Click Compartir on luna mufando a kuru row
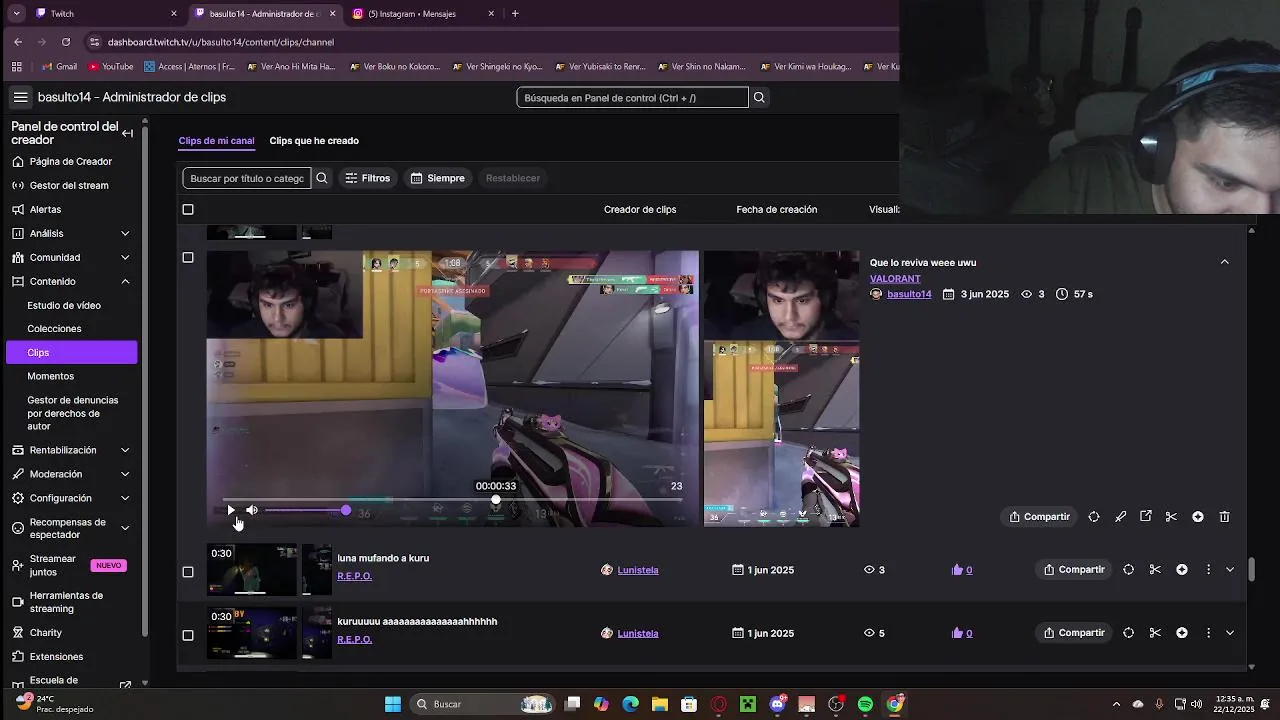1280x720 pixels. pyautogui.click(x=1074, y=570)
